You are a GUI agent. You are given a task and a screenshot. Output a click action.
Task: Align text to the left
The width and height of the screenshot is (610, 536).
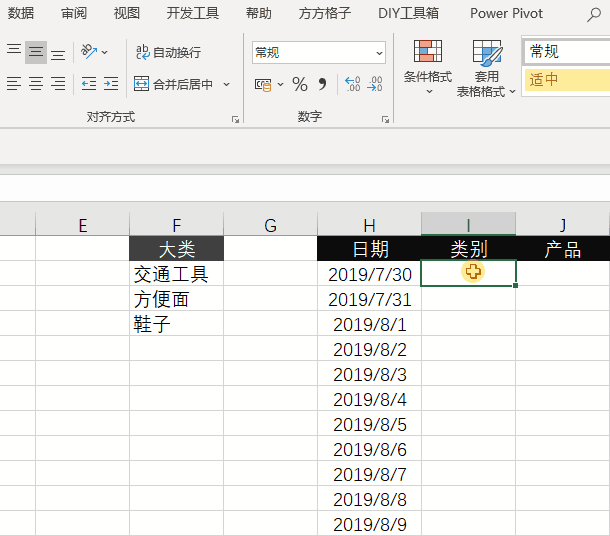14,84
